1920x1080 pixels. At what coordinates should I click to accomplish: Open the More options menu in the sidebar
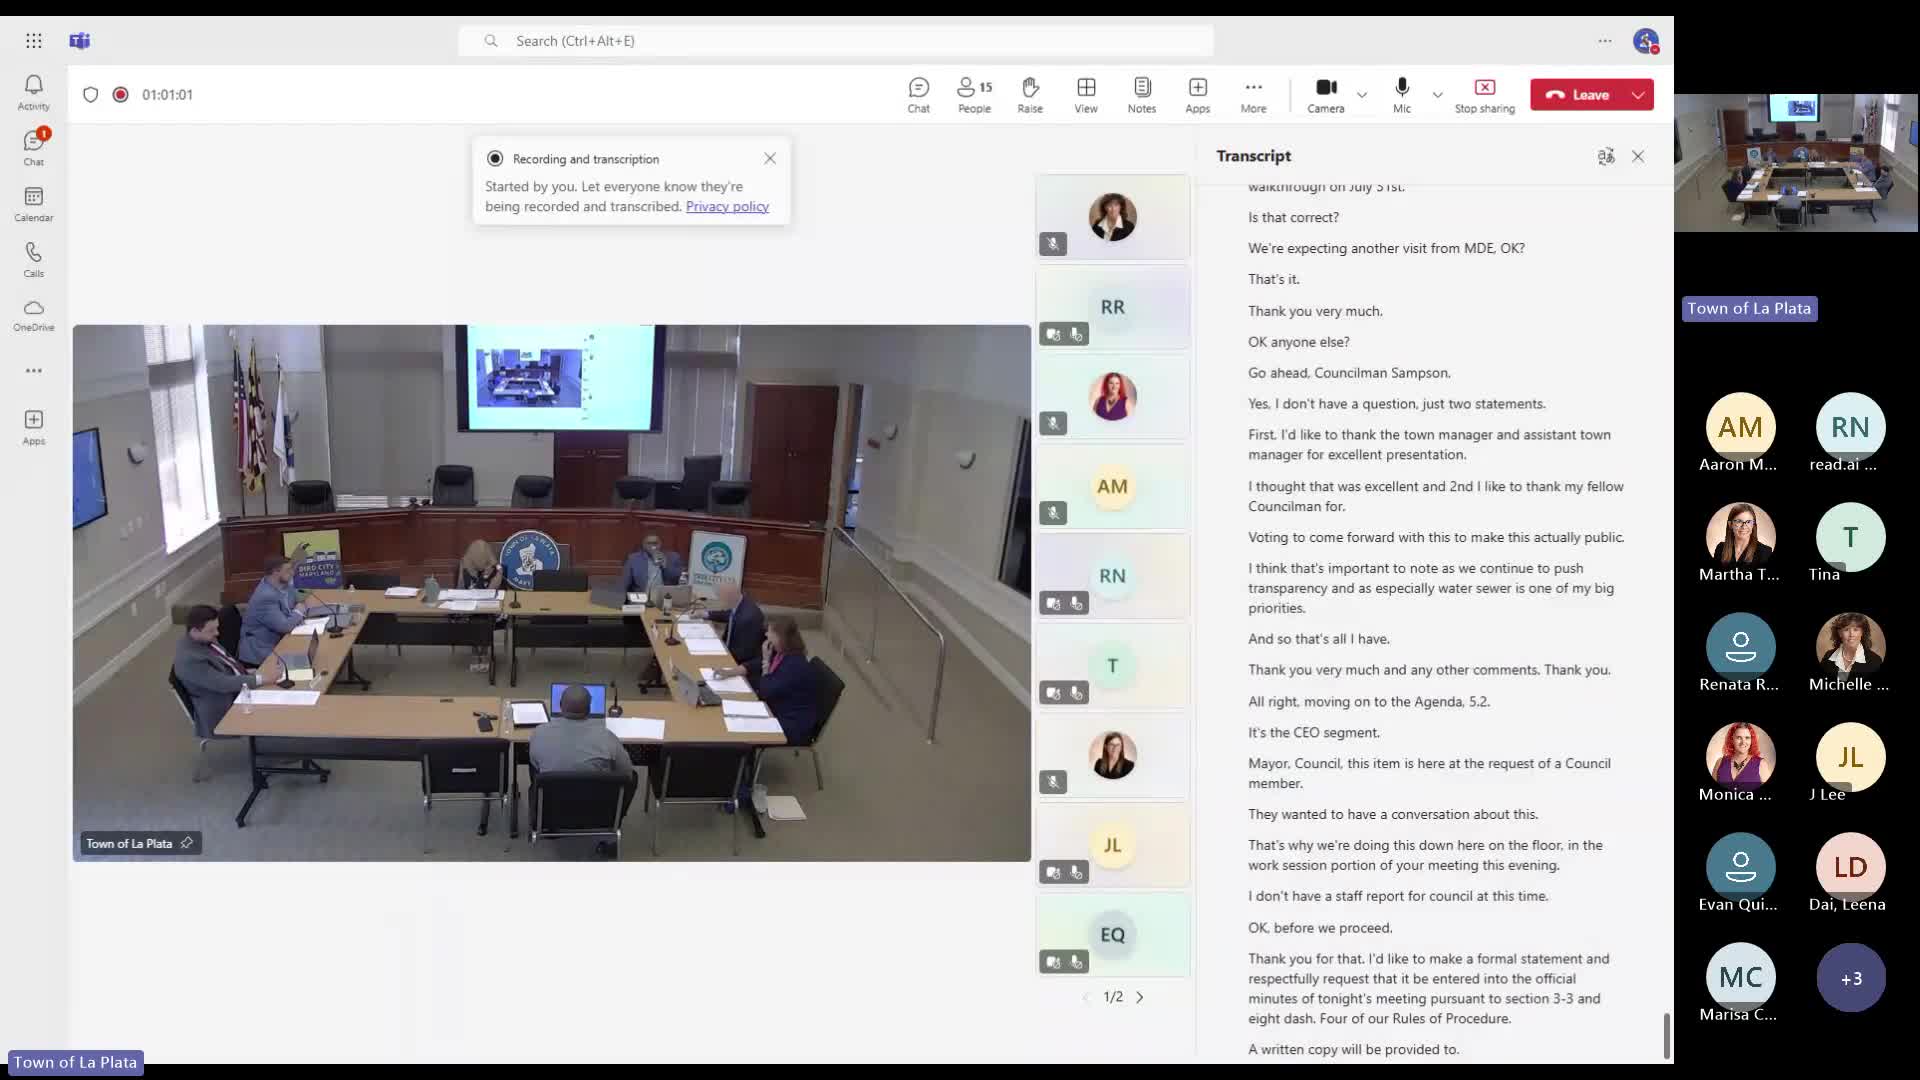click(33, 370)
